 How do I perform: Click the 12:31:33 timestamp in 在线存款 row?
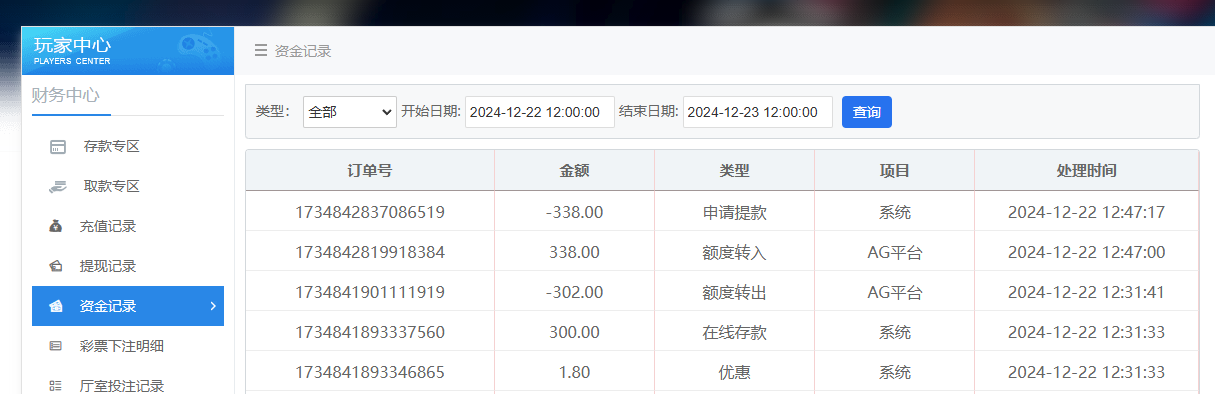pyautogui.click(x=1086, y=332)
